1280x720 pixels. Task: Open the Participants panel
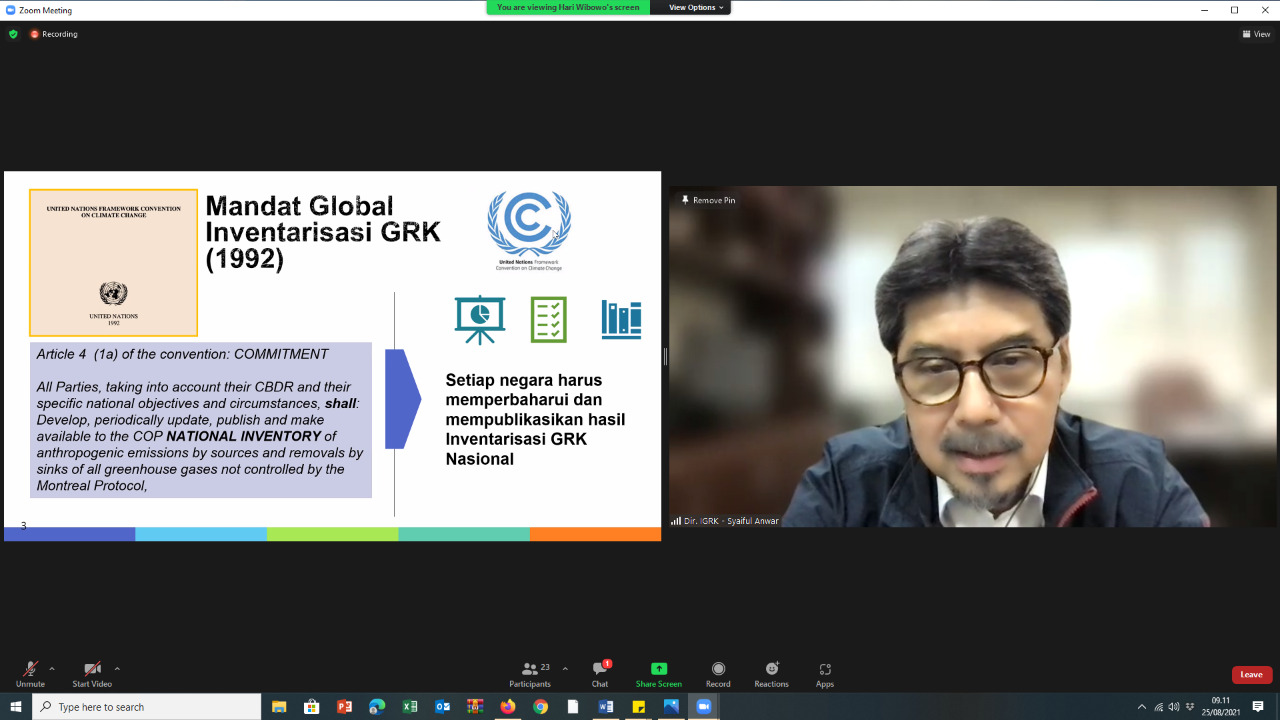tap(530, 674)
